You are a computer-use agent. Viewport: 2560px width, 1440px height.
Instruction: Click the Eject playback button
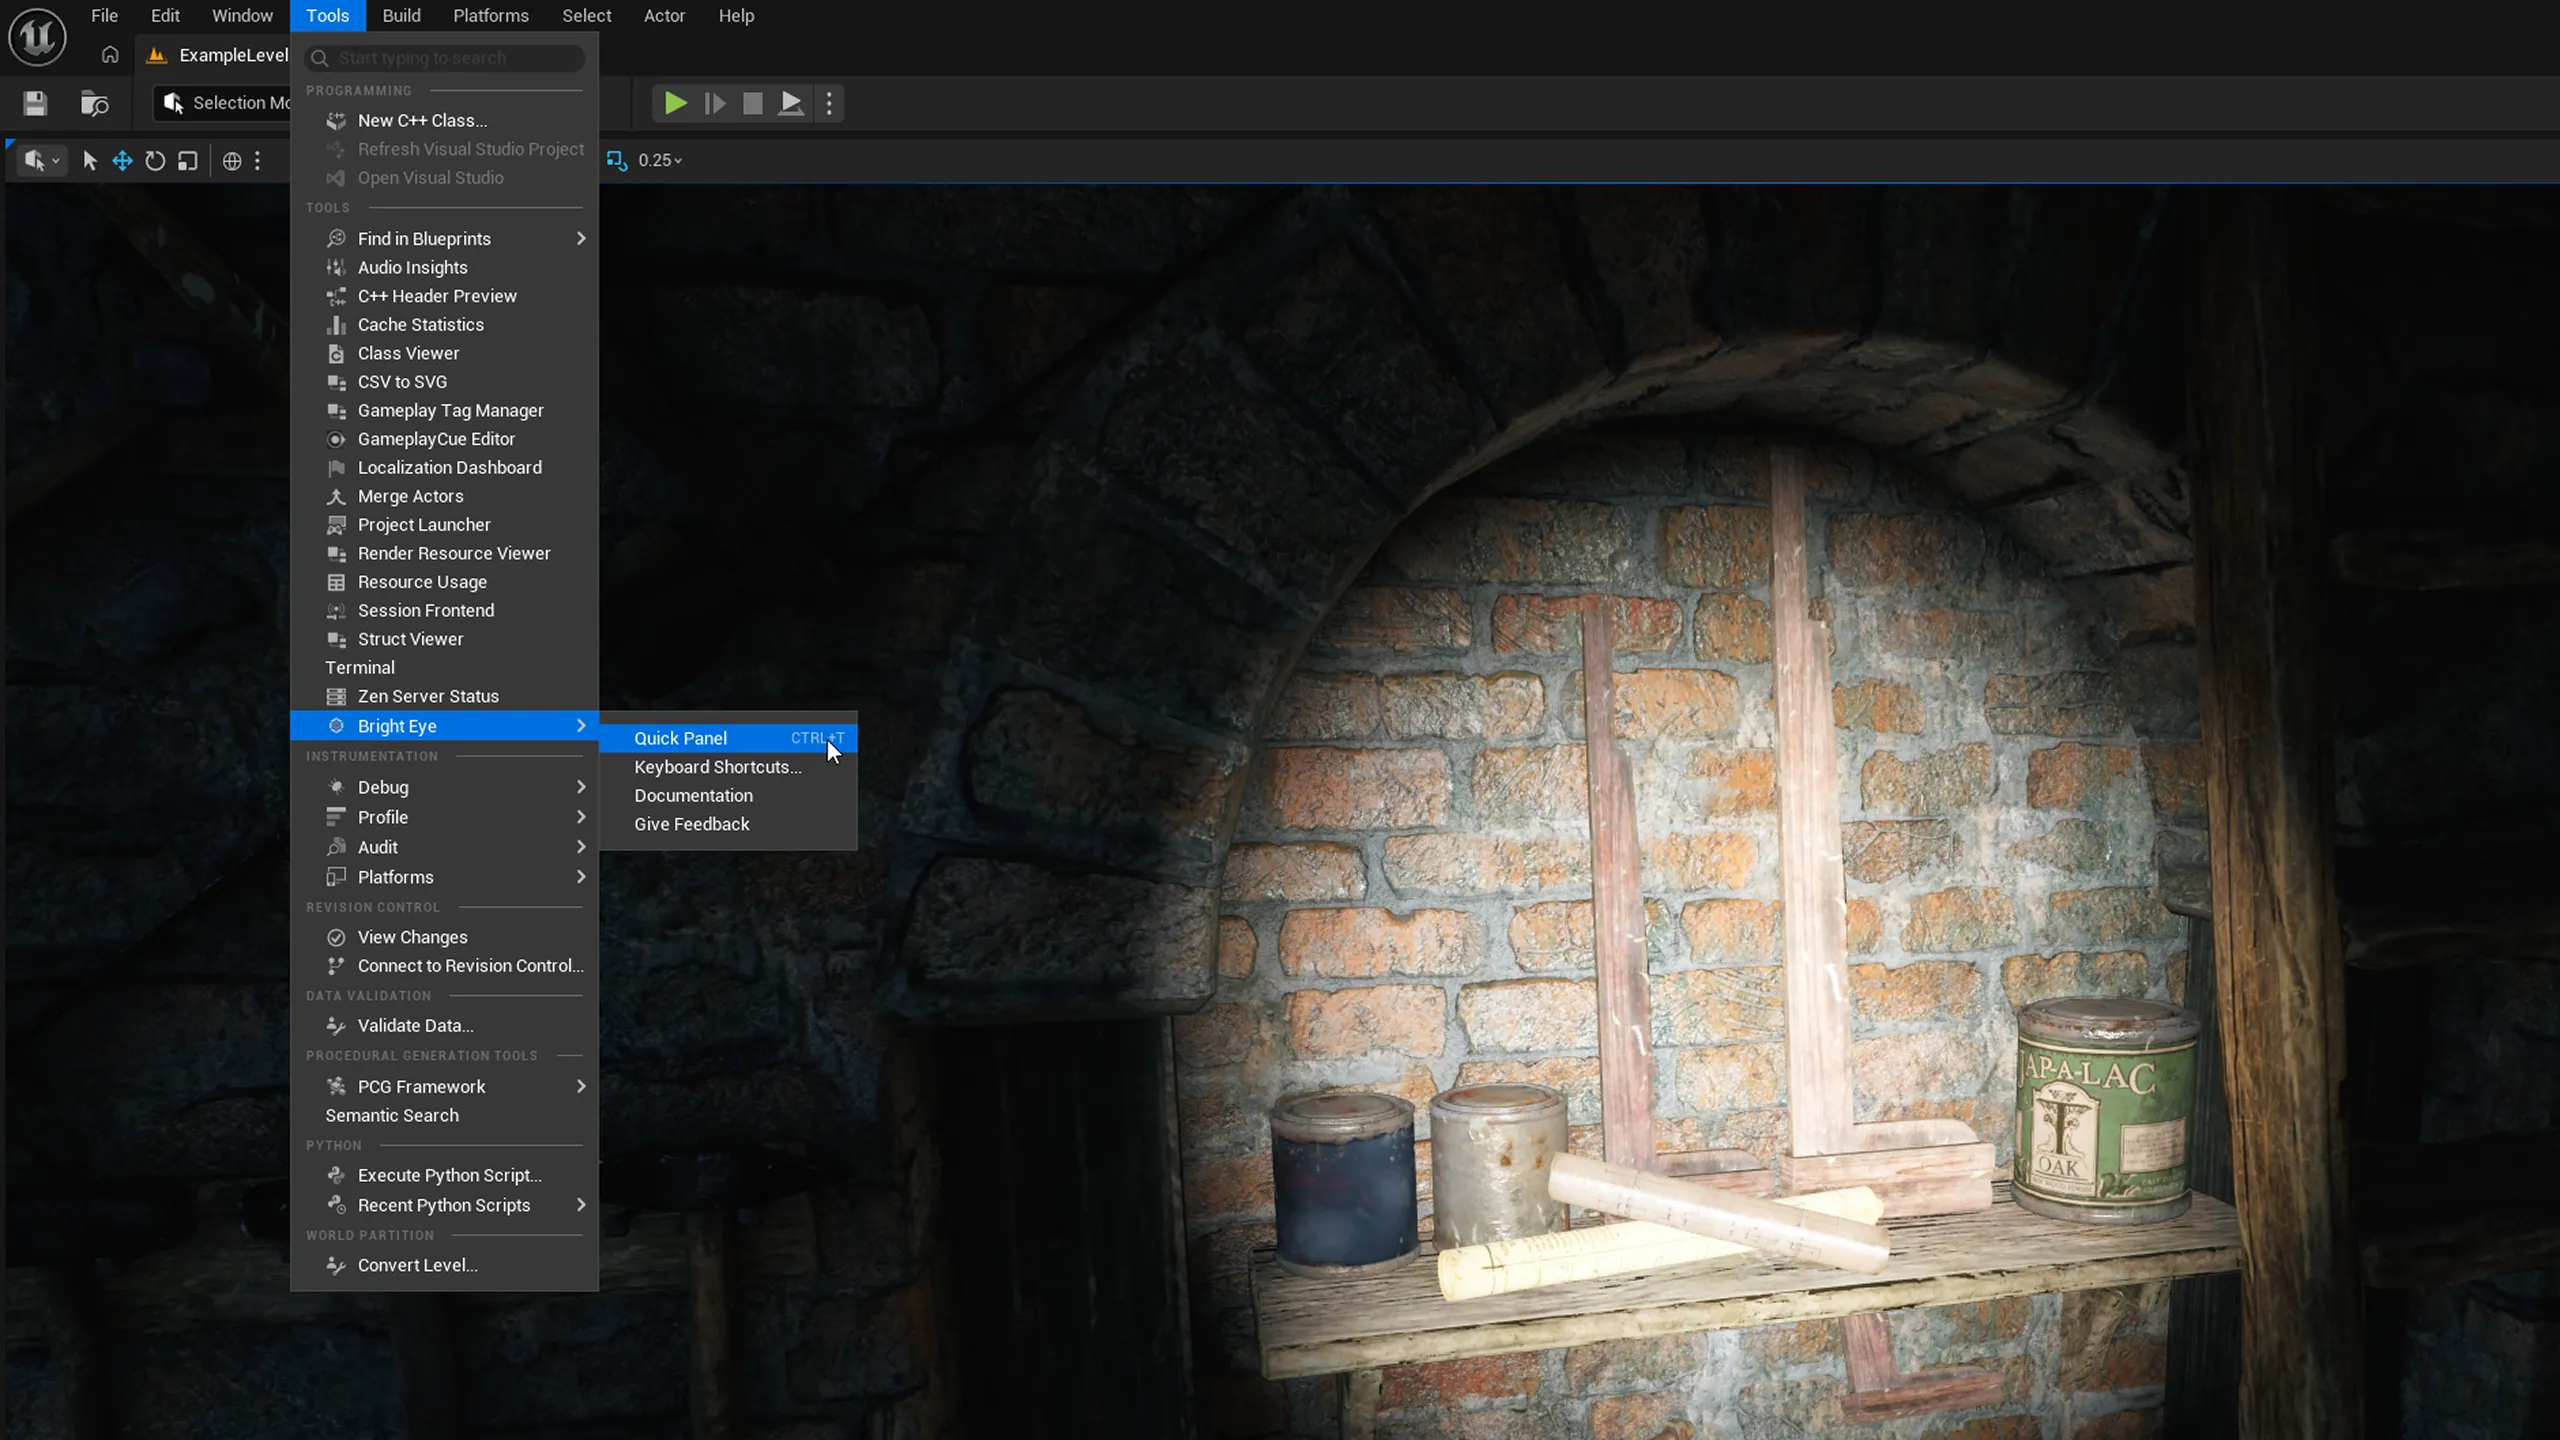[791, 103]
